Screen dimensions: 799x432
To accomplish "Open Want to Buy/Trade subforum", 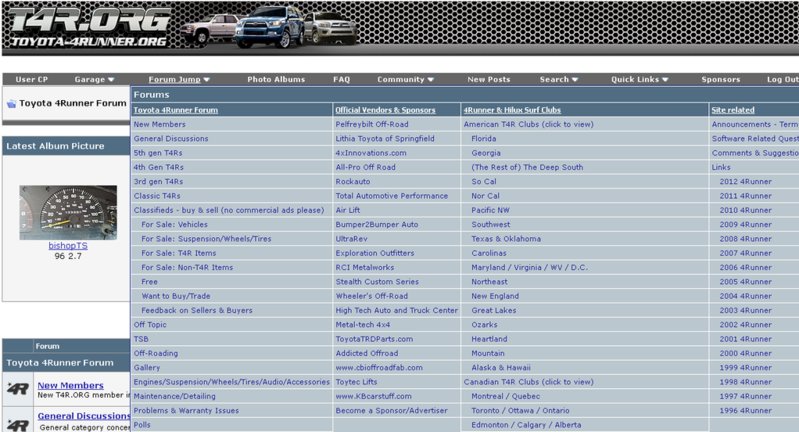I will pos(176,296).
